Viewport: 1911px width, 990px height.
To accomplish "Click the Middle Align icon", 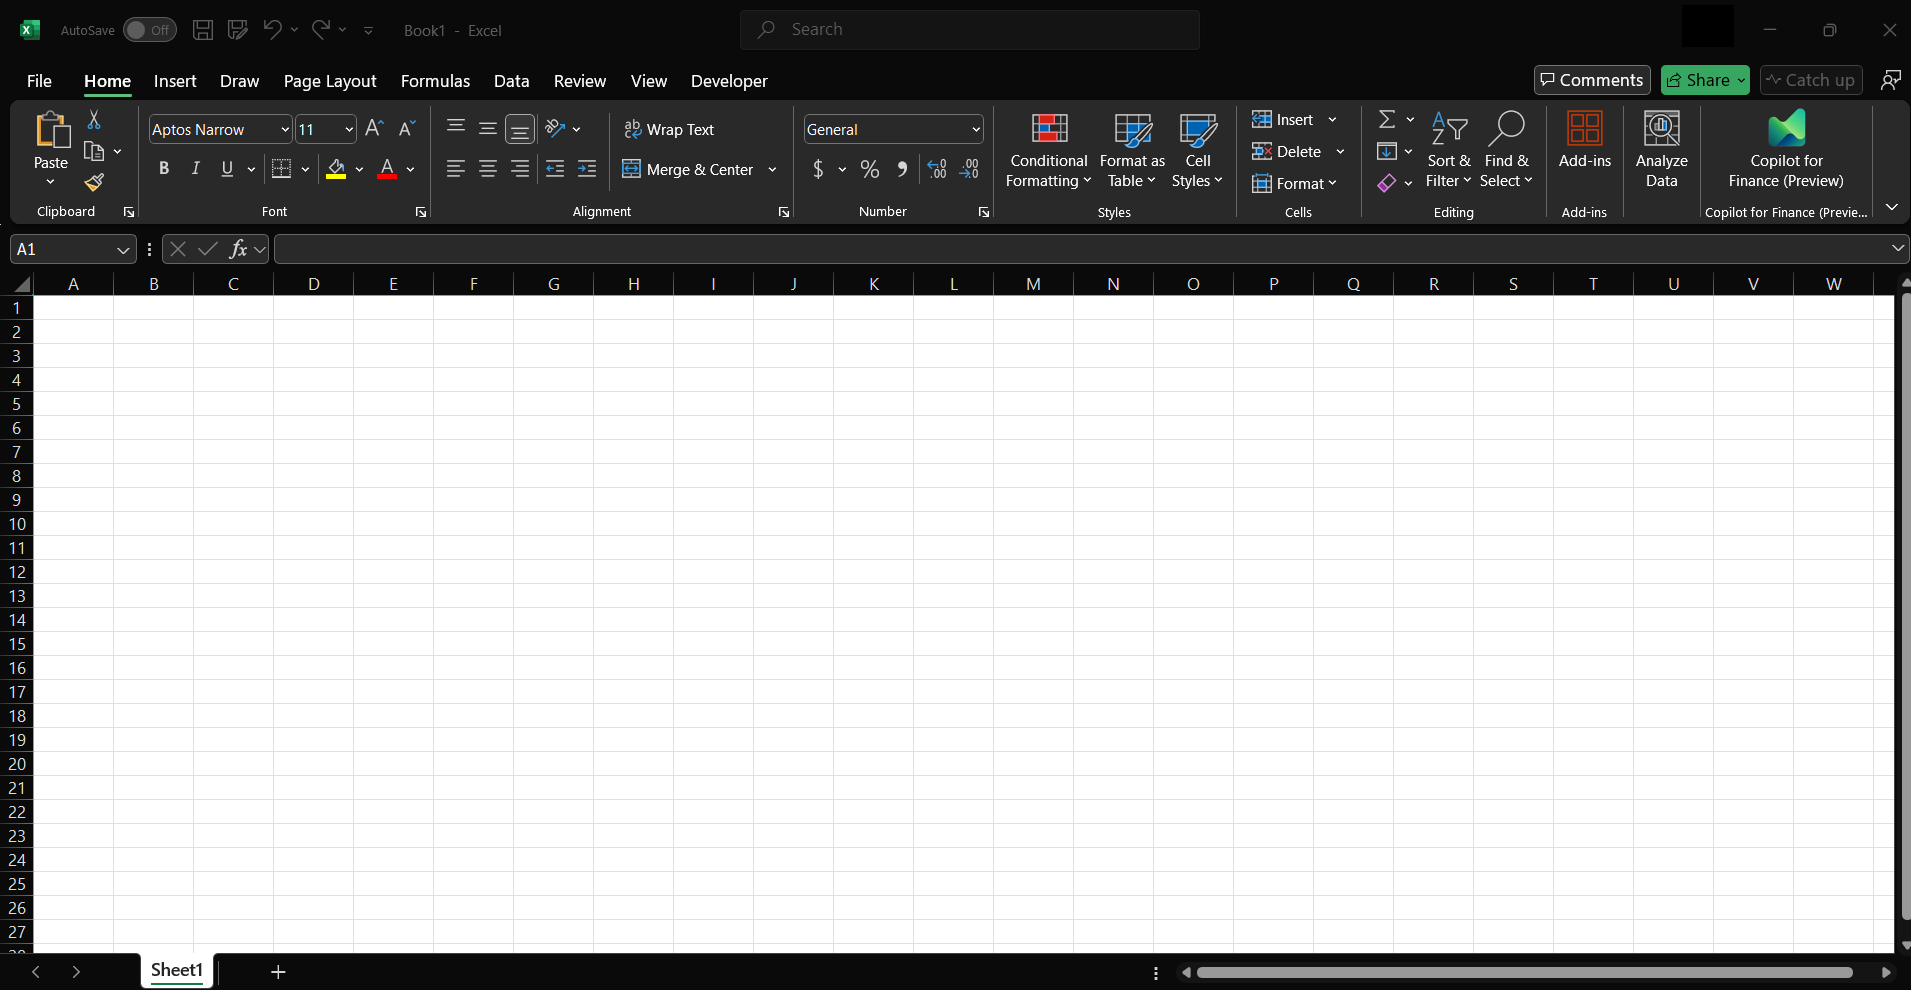I will click(488, 128).
